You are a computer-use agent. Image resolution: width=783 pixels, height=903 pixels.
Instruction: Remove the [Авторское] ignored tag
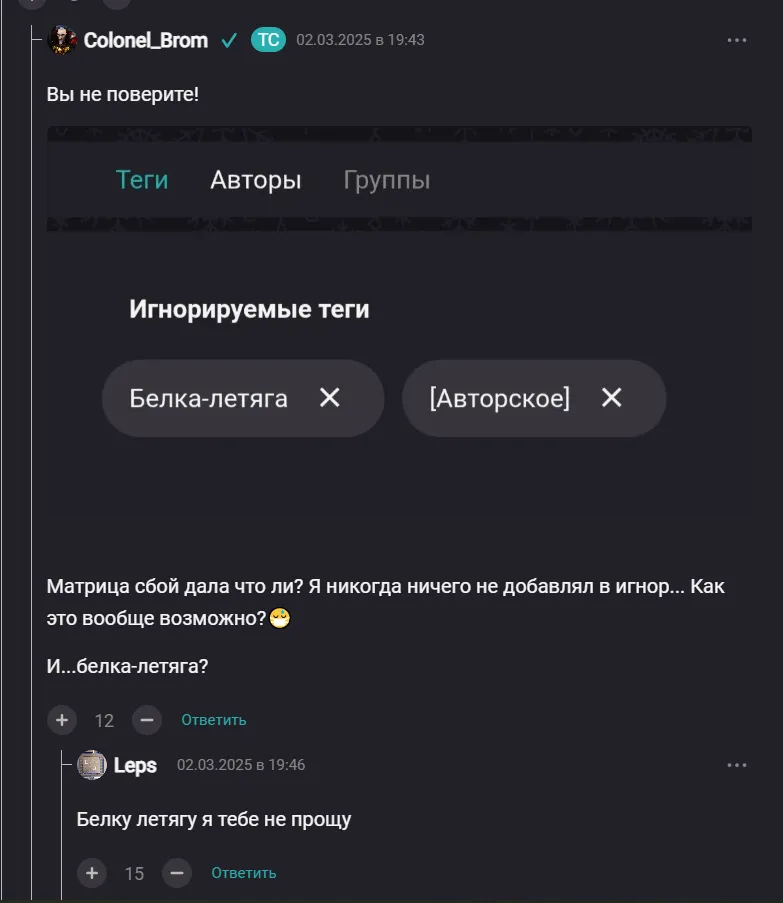click(x=612, y=398)
